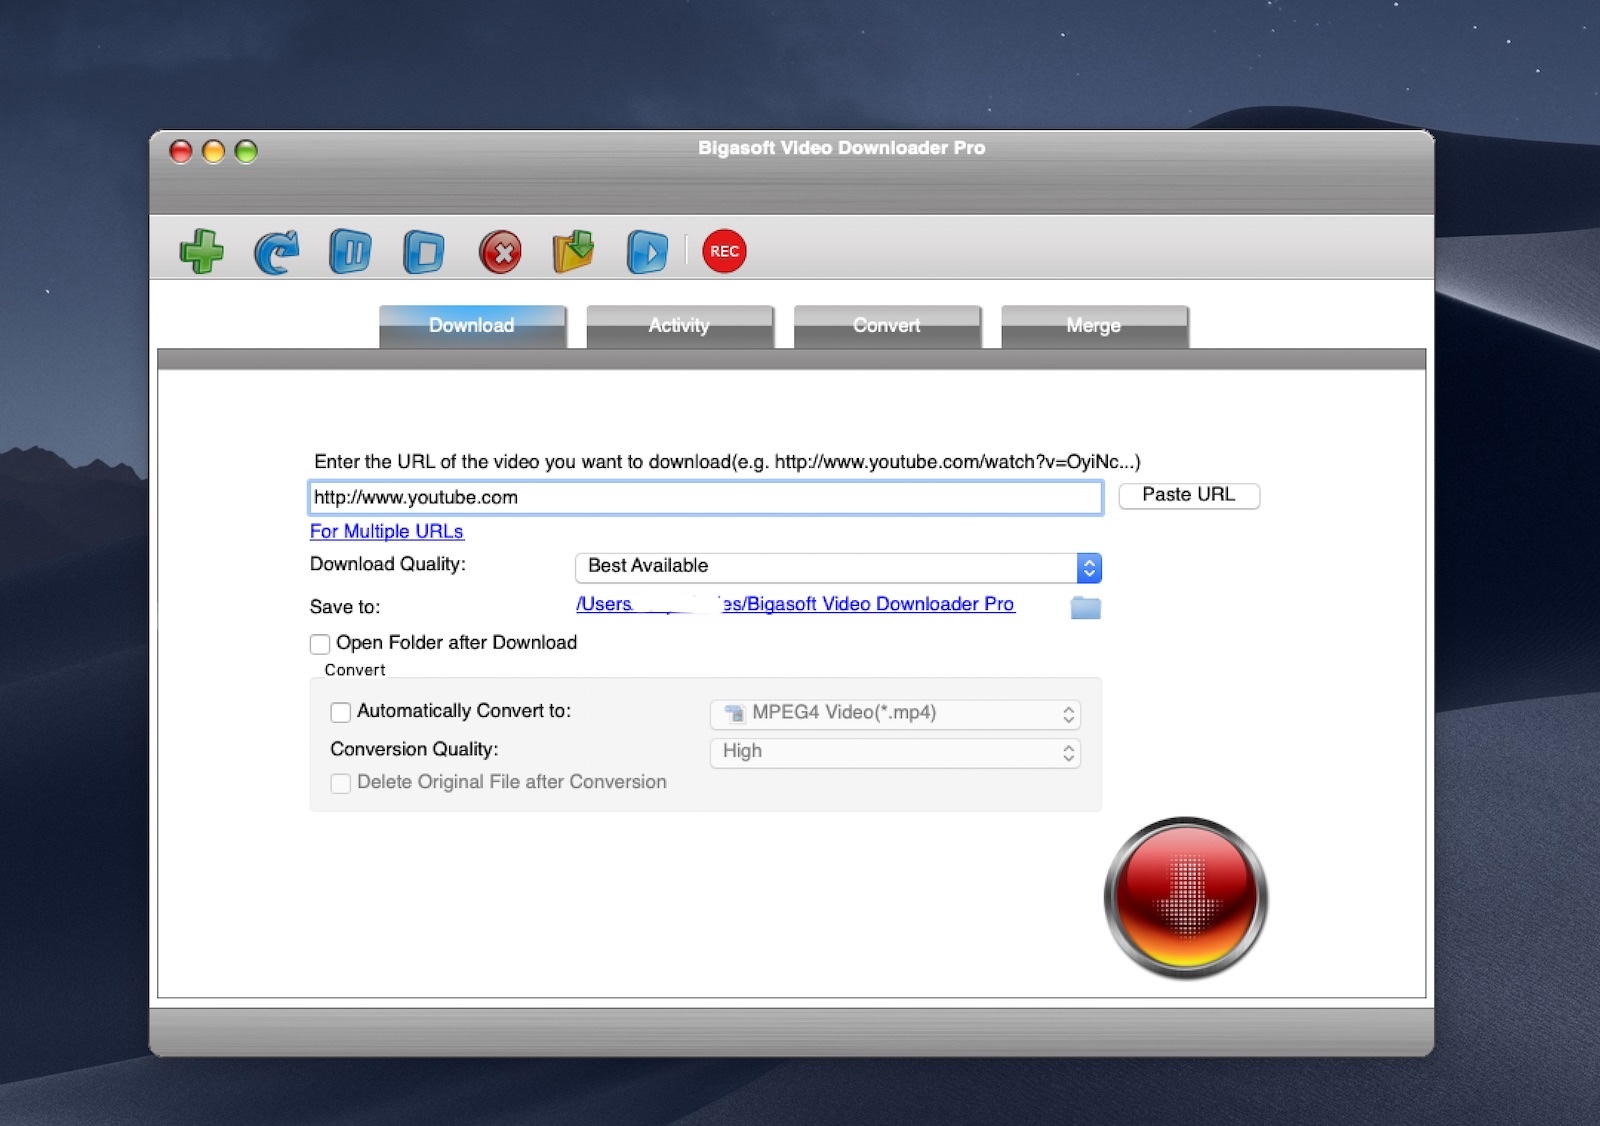Click the red X delete icon
The width and height of the screenshot is (1600, 1126).
[500, 251]
